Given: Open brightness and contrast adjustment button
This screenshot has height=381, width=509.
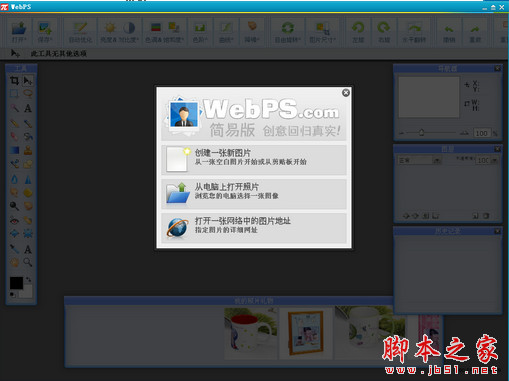Looking at the screenshot, I should pos(119,32).
